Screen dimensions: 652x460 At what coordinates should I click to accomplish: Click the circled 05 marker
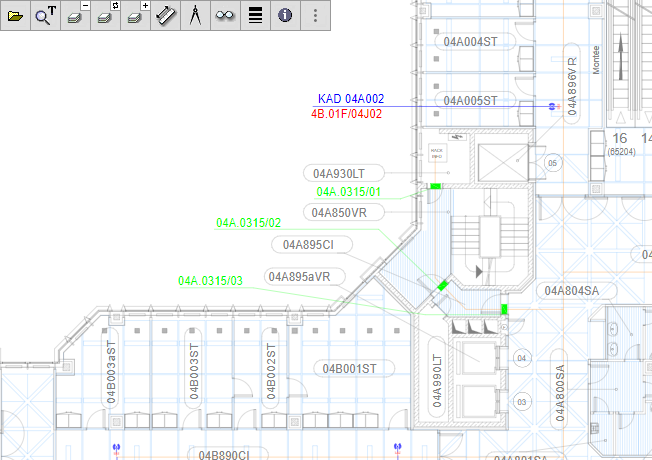[x=553, y=163]
